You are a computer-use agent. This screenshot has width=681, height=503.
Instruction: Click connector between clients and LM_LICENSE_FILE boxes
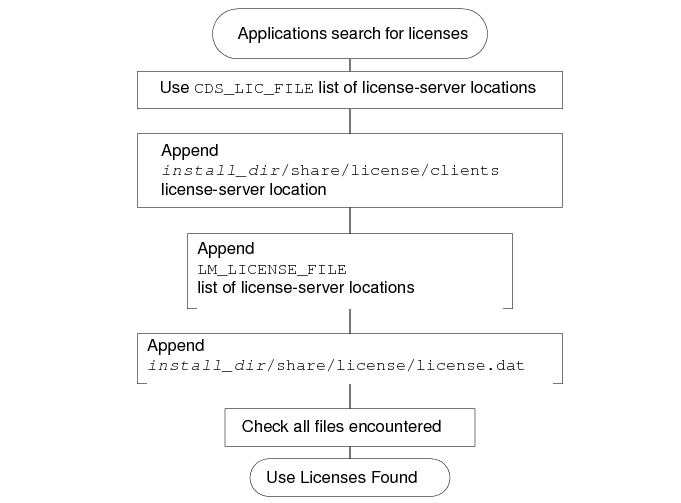(x=349, y=220)
